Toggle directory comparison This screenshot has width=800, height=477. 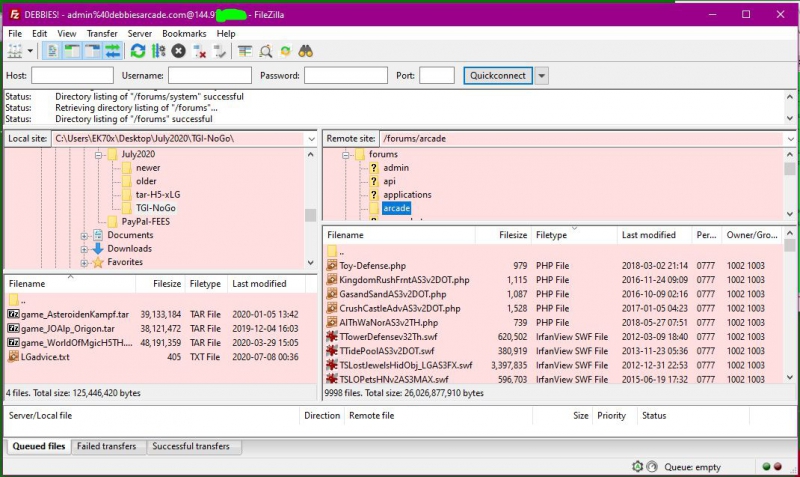(265, 51)
